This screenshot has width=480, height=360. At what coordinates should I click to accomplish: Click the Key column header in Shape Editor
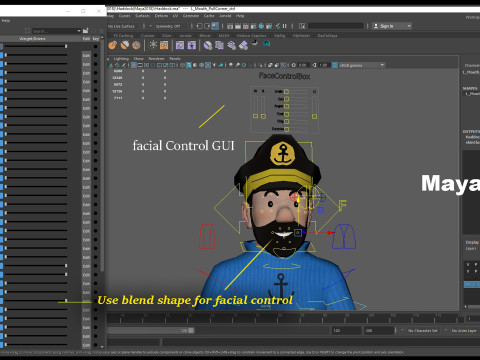[x=96, y=39]
